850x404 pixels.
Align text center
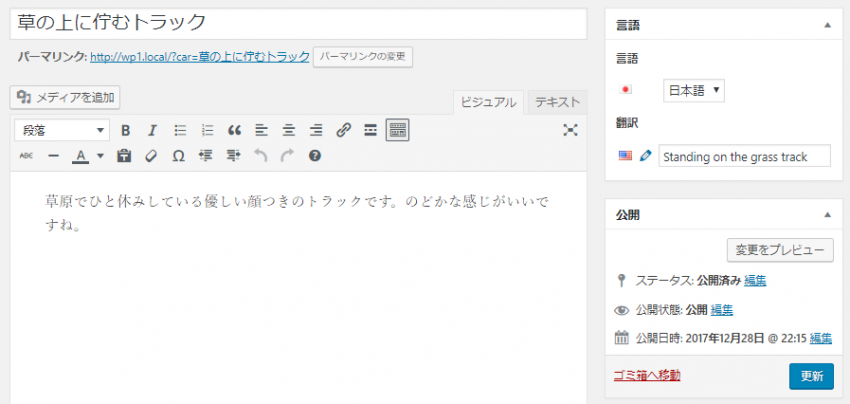click(289, 130)
